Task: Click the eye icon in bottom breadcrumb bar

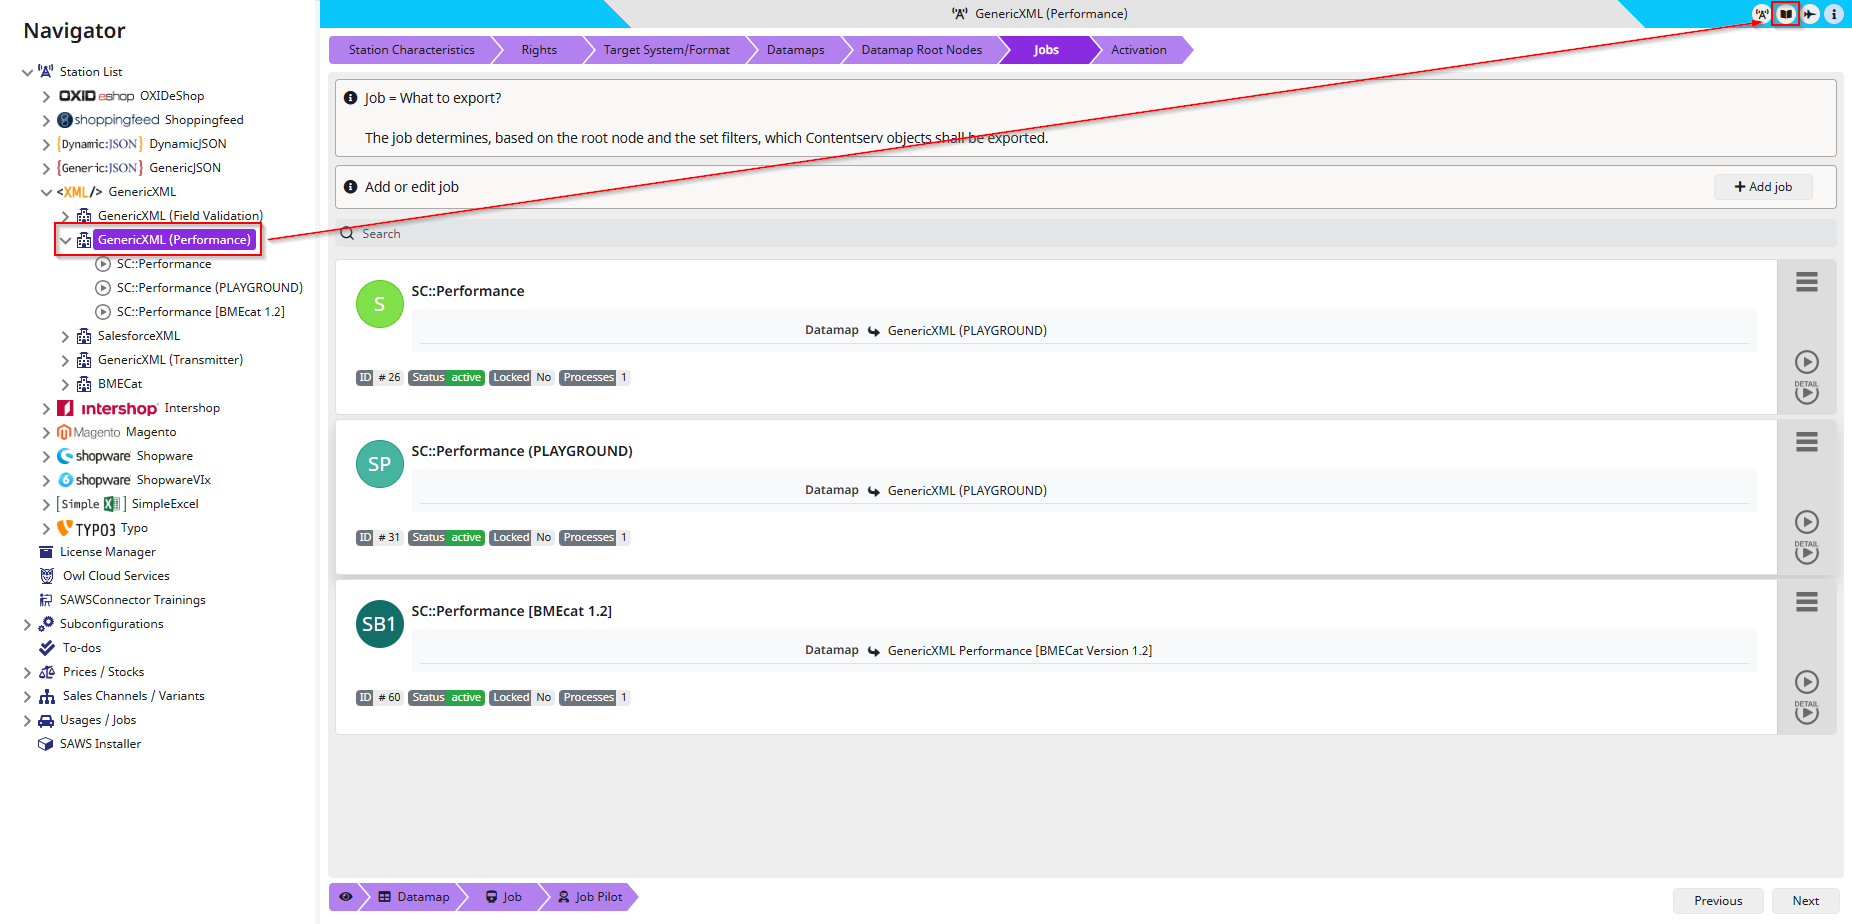Action: pos(346,897)
